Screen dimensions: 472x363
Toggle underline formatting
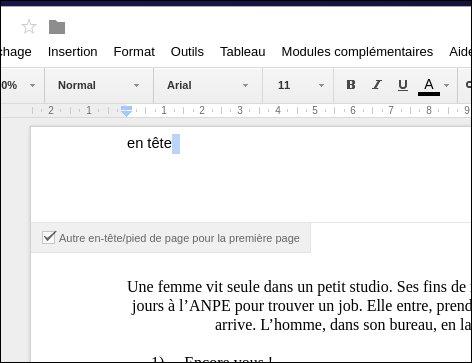403,85
